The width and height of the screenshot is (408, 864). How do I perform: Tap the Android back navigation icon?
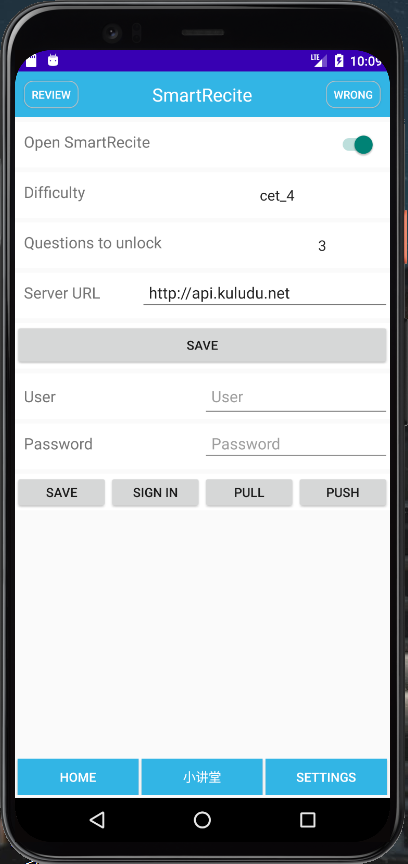(97, 820)
